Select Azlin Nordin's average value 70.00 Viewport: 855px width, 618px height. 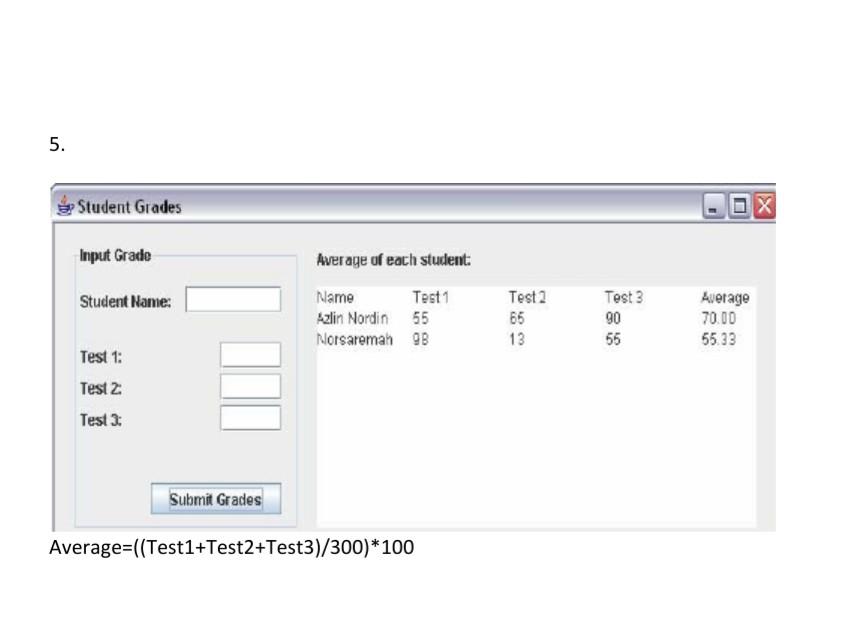tap(718, 317)
